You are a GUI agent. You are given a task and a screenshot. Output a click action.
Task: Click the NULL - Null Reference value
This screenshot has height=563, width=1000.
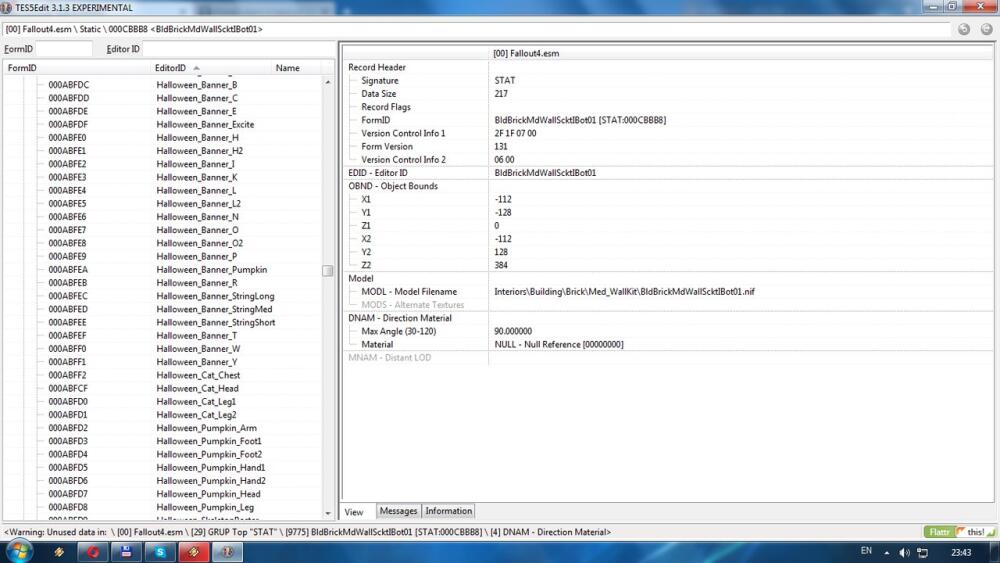click(x=559, y=344)
